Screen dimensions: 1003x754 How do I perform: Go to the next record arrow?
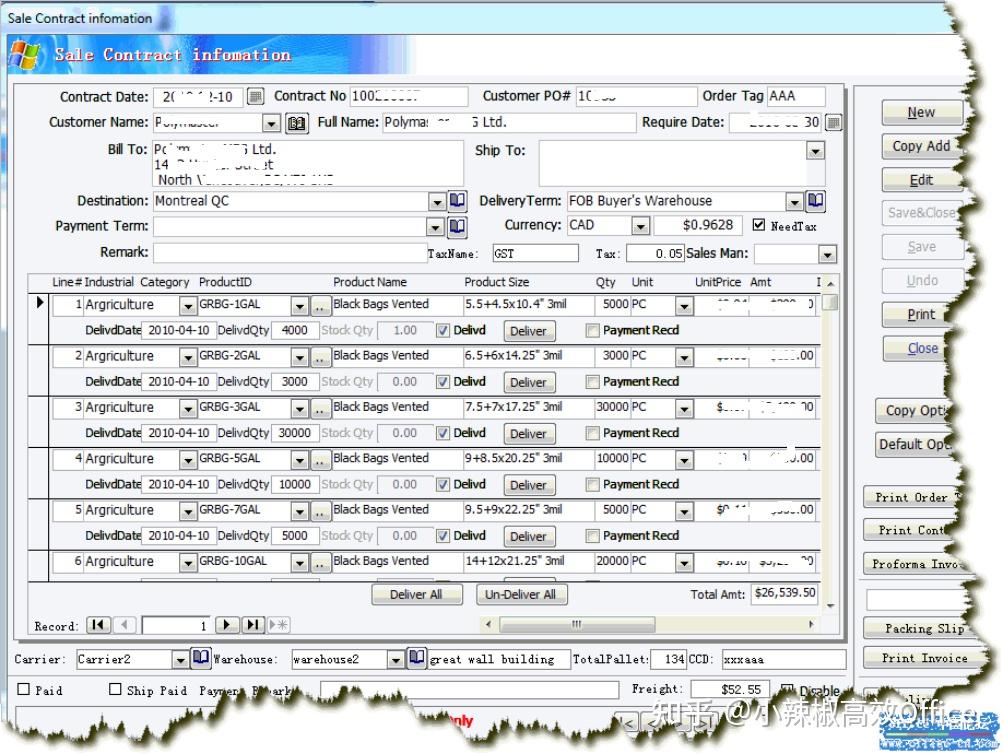point(228,625)
